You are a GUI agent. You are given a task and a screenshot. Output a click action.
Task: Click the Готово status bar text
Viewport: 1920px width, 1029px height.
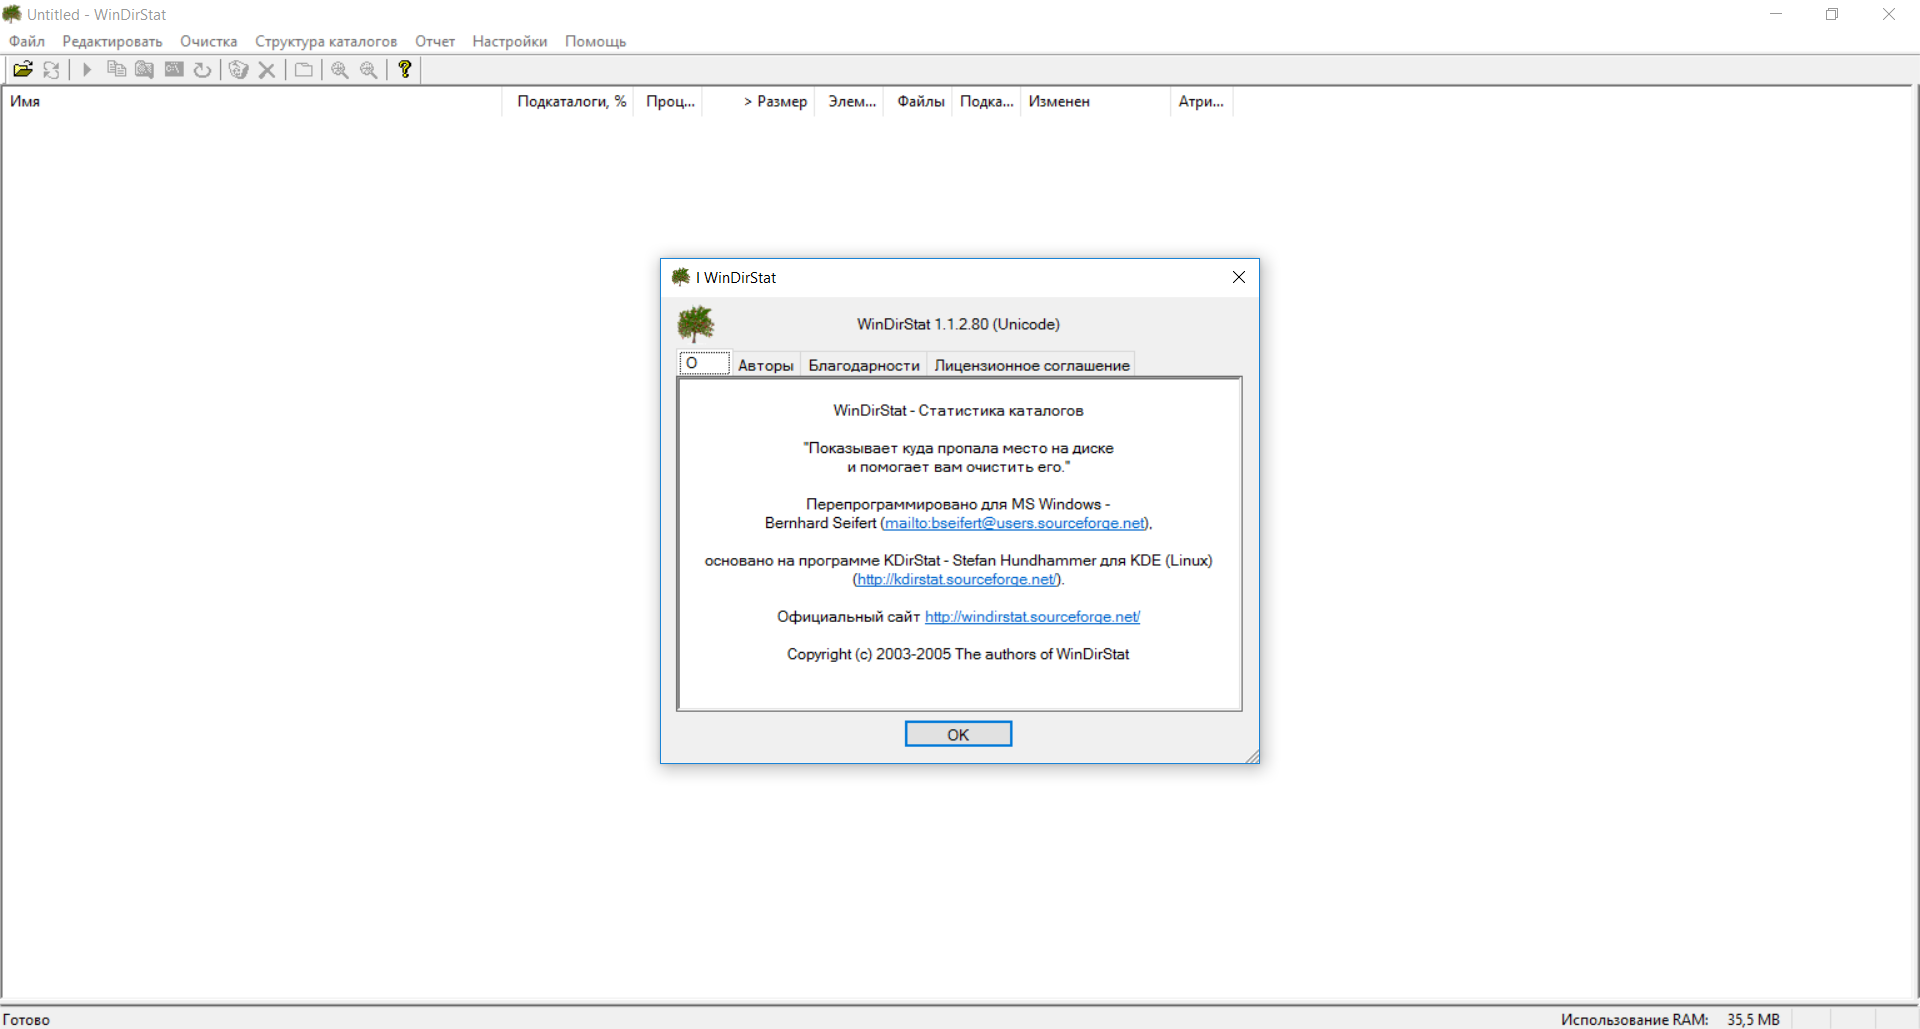[26, 1019]
